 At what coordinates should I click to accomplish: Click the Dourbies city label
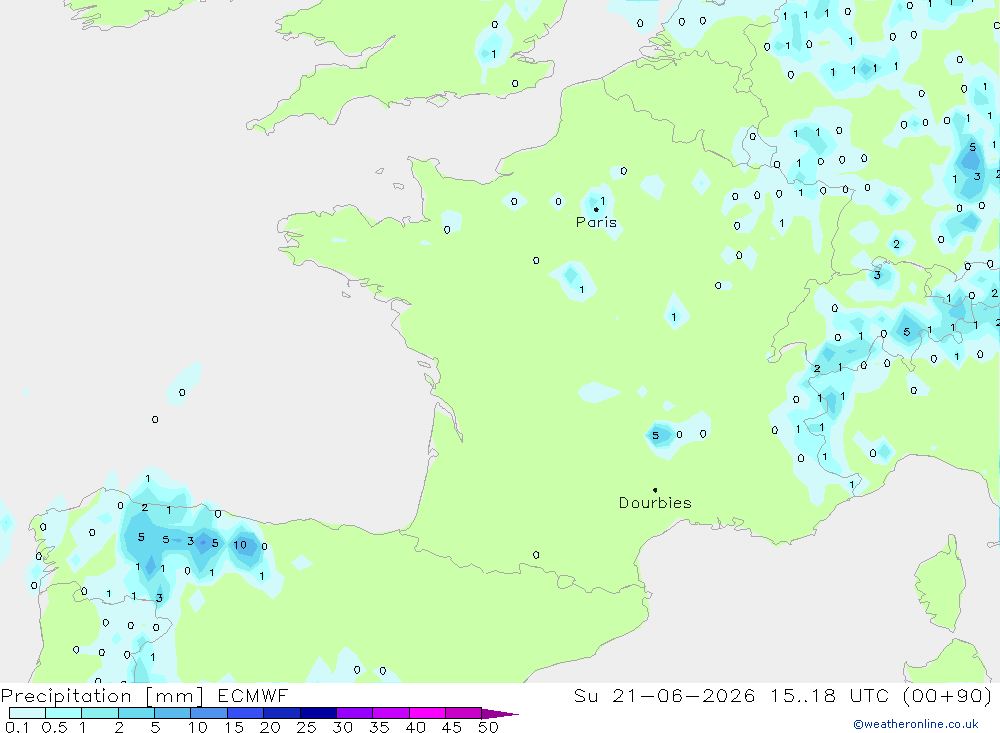tap(655, 503)
